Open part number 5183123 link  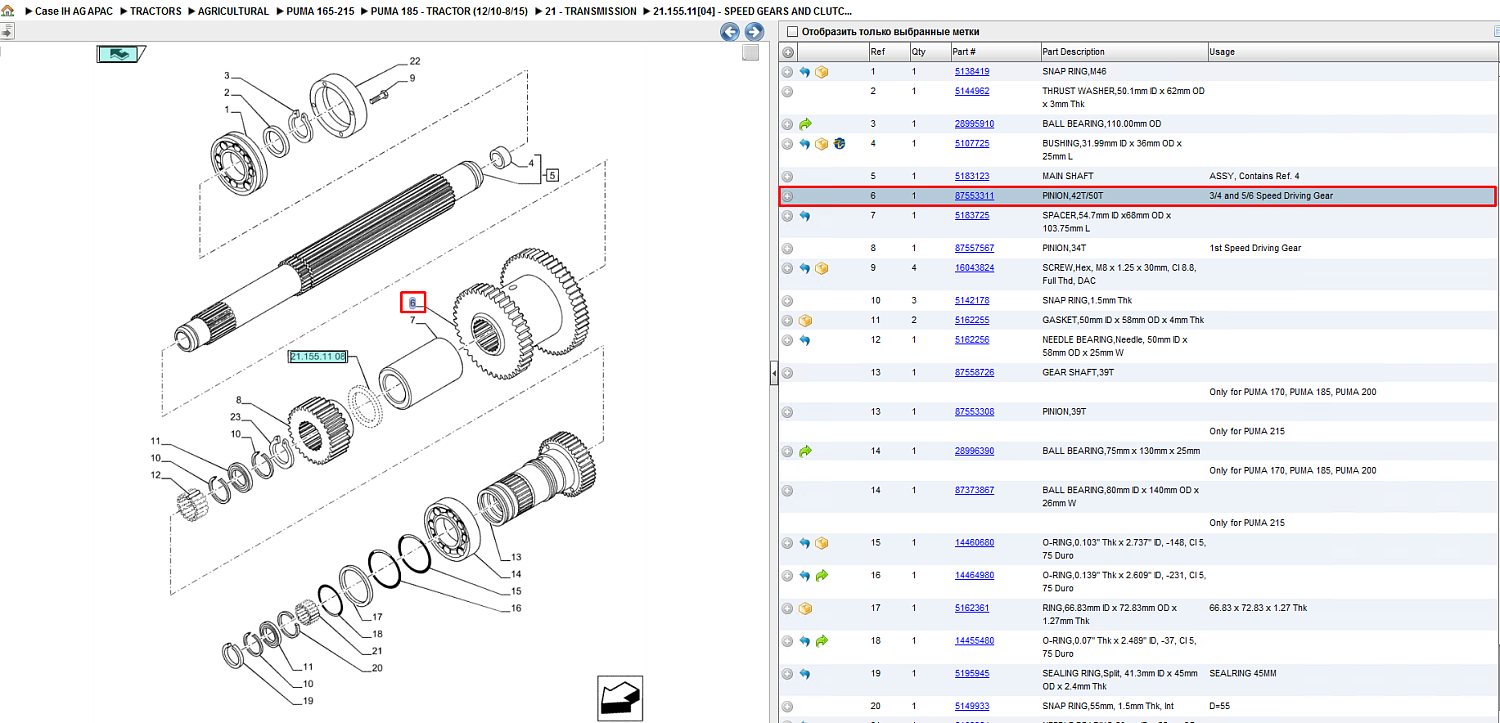[971, 176]
